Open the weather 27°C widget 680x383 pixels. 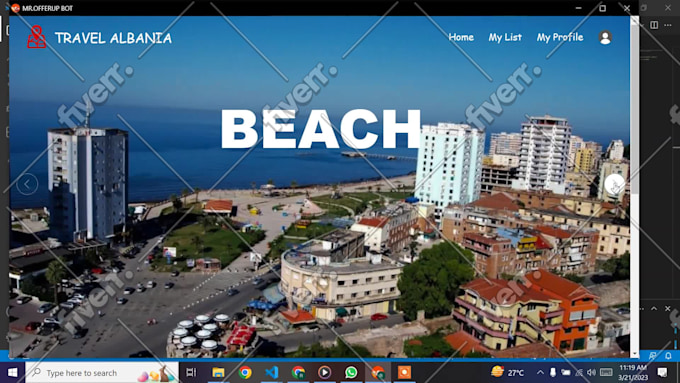click(507, 372)
